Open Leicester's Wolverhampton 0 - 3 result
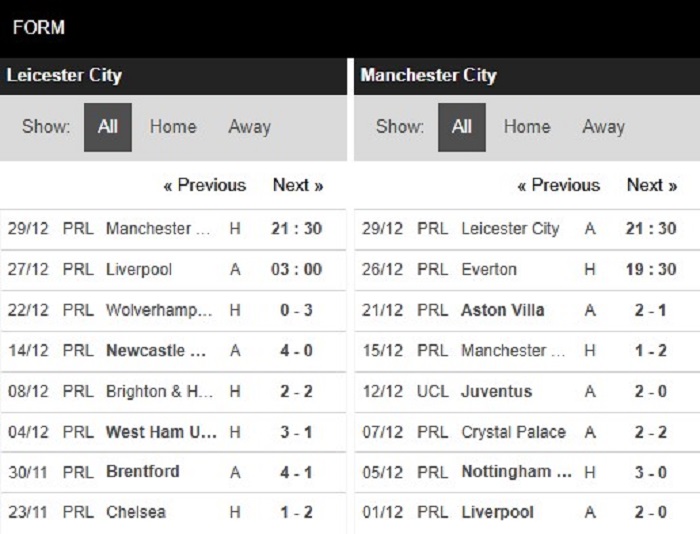 tap(173, 310)
